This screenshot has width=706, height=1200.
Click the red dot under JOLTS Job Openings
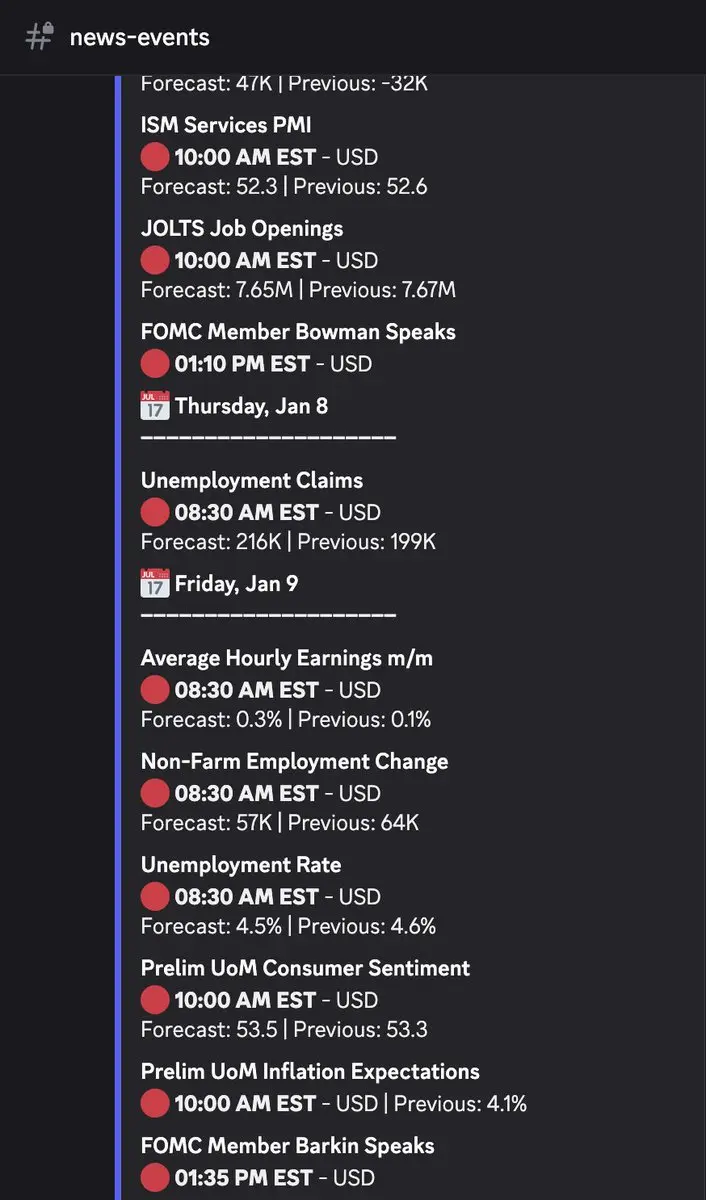coord(155,260)
